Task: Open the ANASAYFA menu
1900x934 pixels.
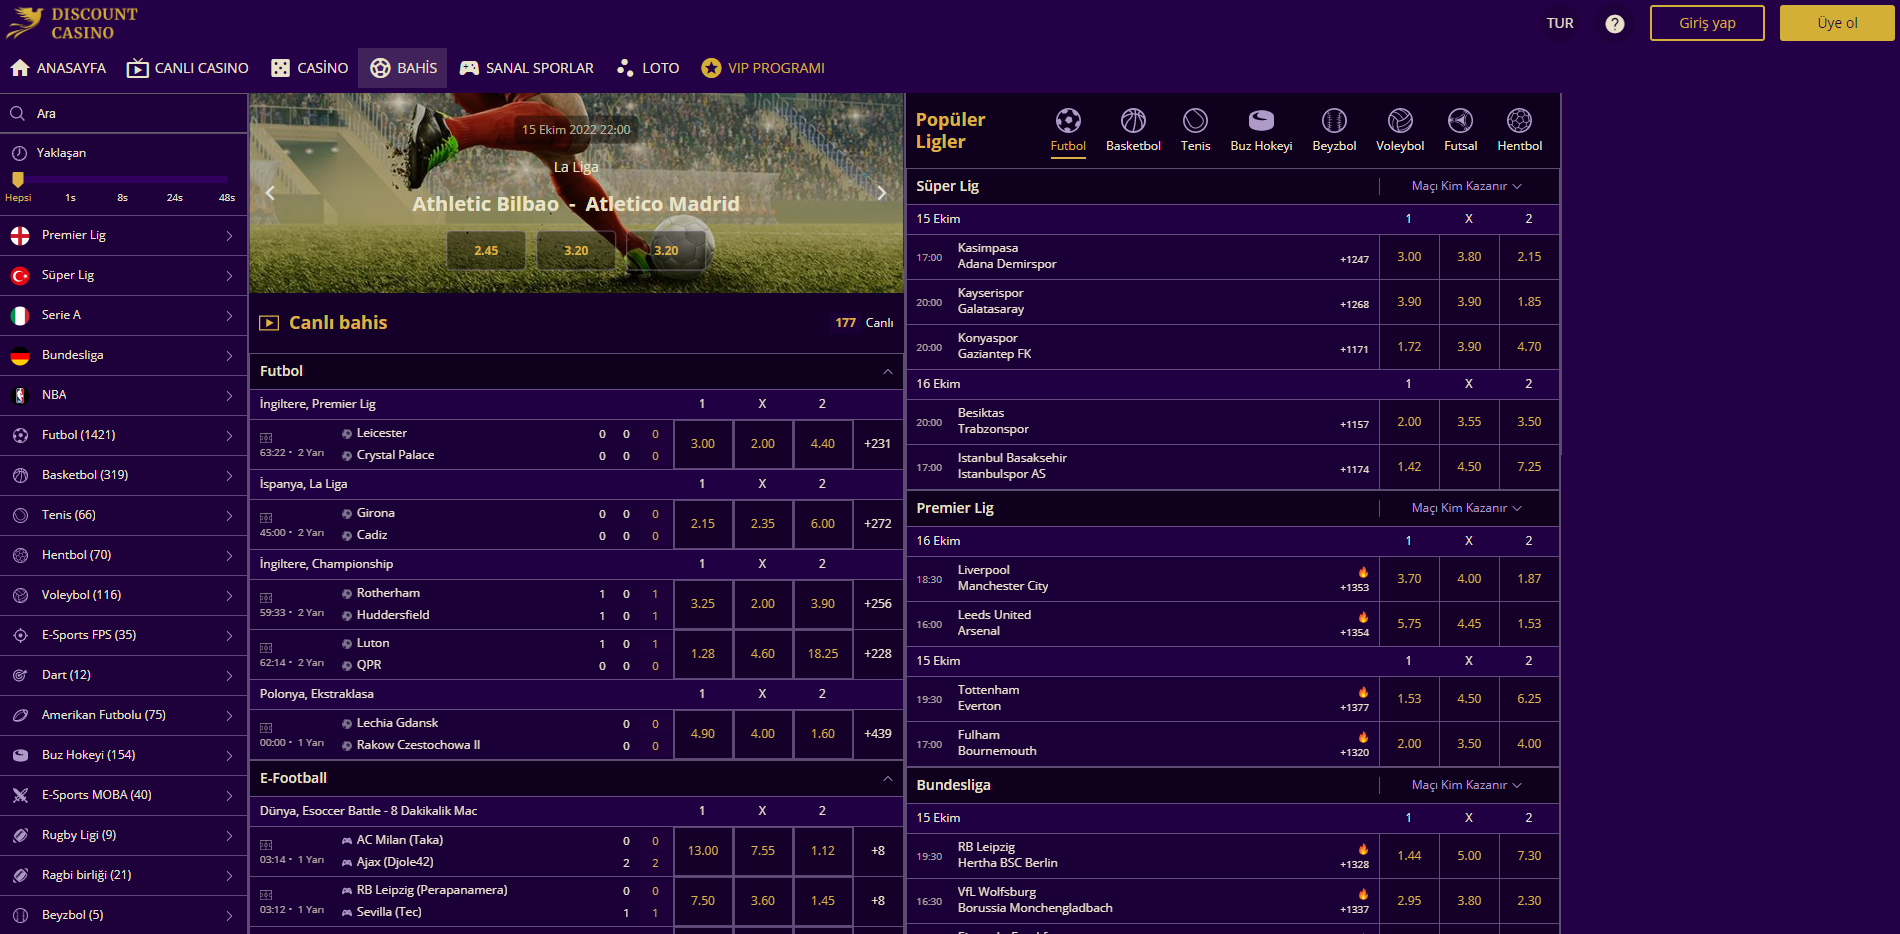Action: 58,68
